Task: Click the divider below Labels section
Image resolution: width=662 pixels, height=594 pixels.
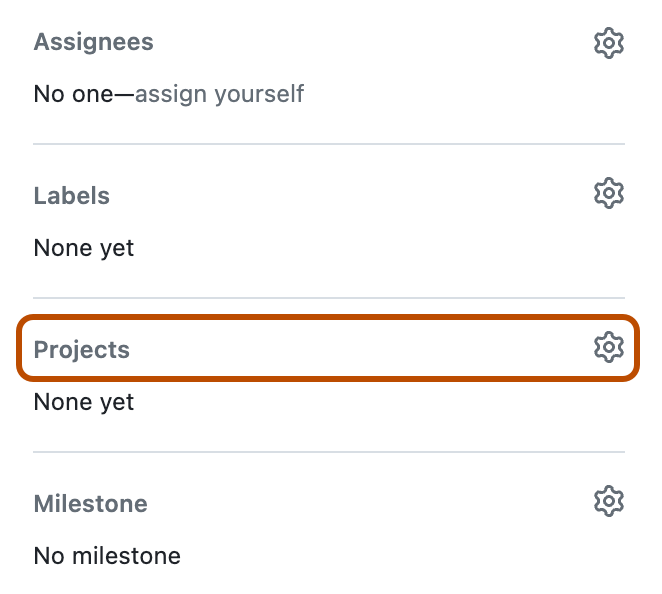Action: (329, 298)
